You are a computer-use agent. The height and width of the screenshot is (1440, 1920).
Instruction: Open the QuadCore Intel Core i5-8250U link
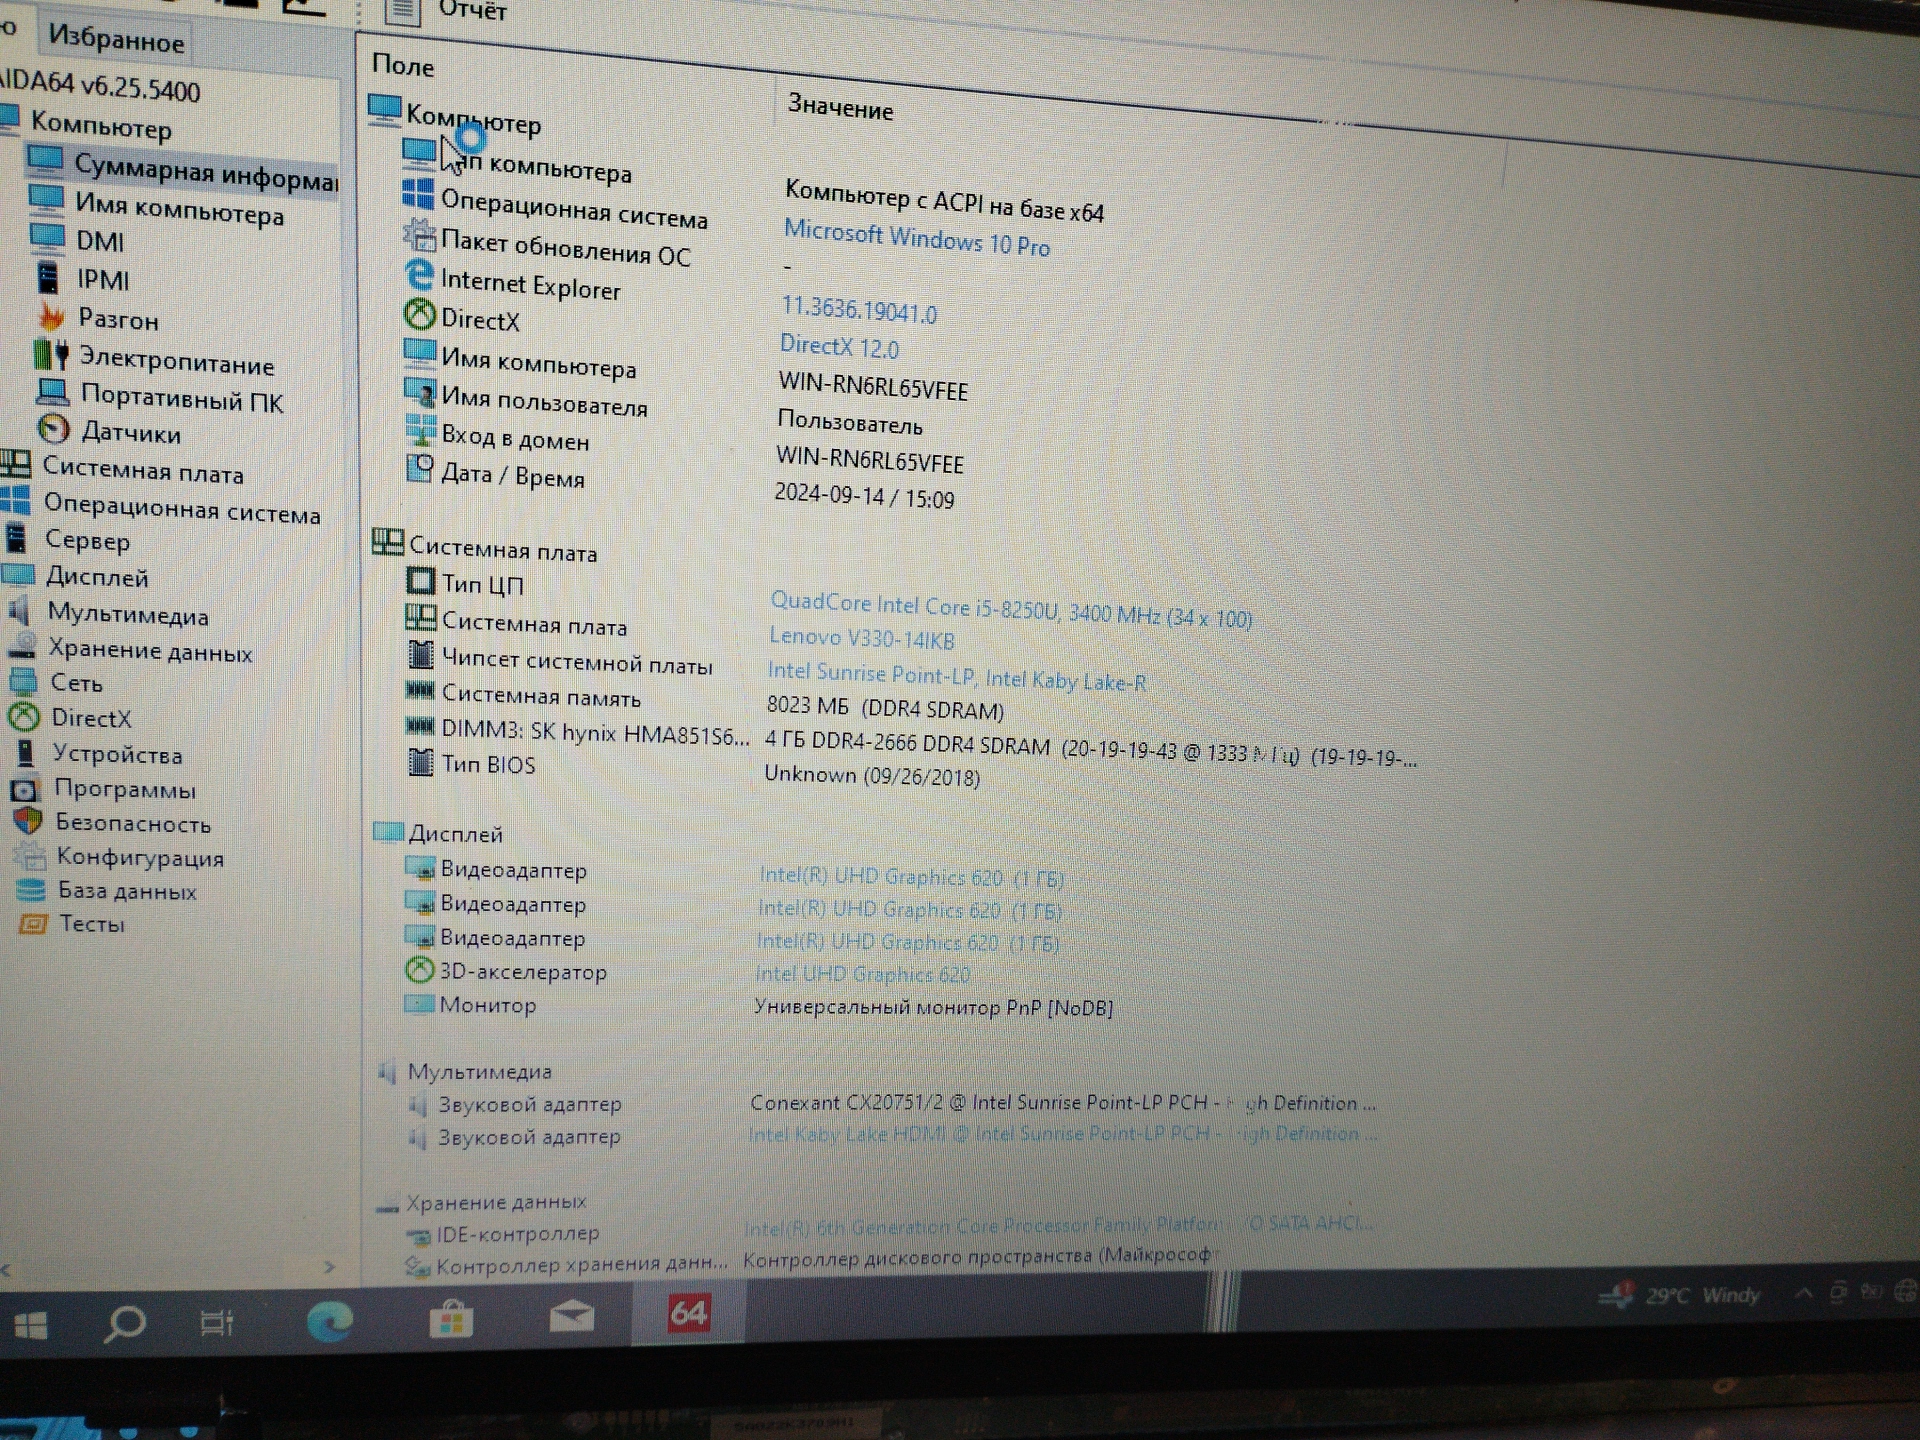1010,609
